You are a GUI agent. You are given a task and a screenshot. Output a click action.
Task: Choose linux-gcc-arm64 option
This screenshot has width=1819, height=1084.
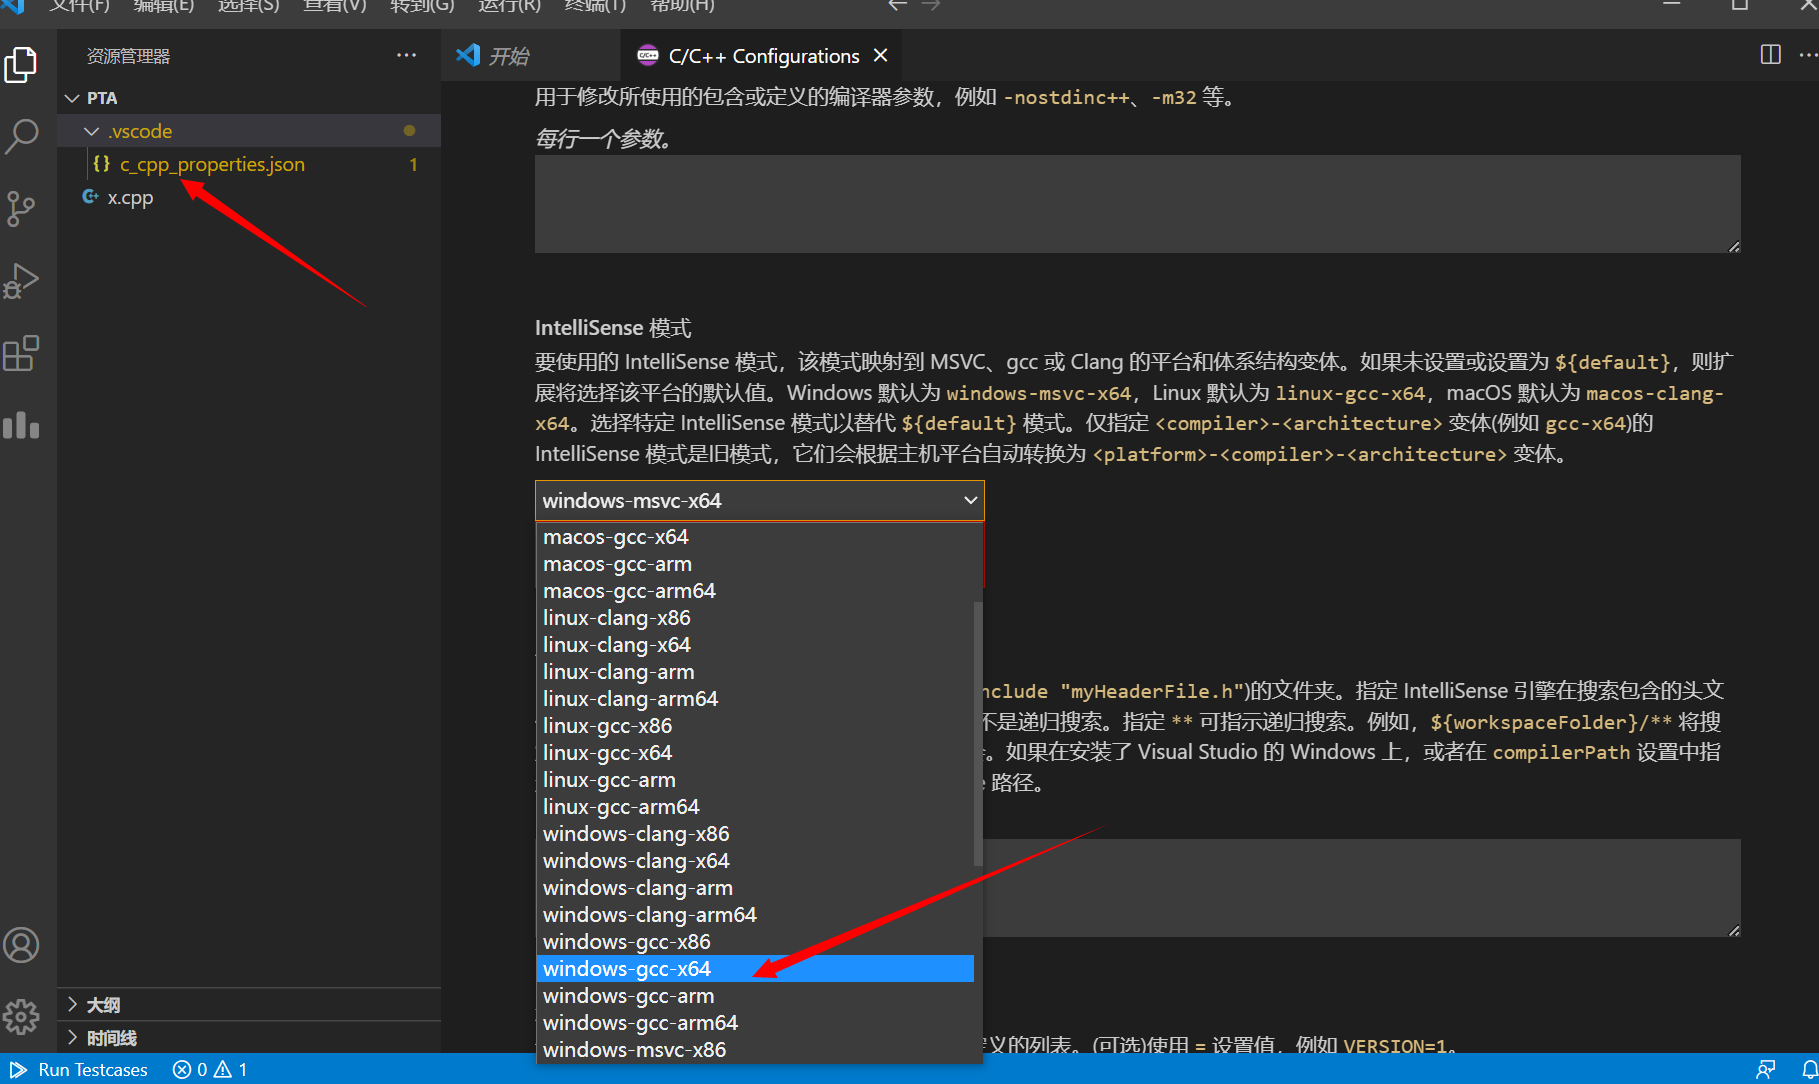coord(755,807)
